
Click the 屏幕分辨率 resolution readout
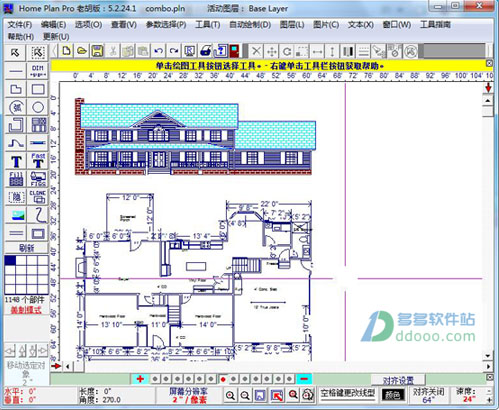pos(188,395)
